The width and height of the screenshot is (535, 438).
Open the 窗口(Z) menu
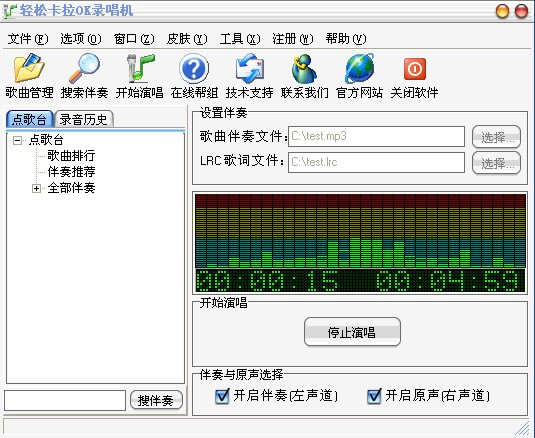pos(134,39)
